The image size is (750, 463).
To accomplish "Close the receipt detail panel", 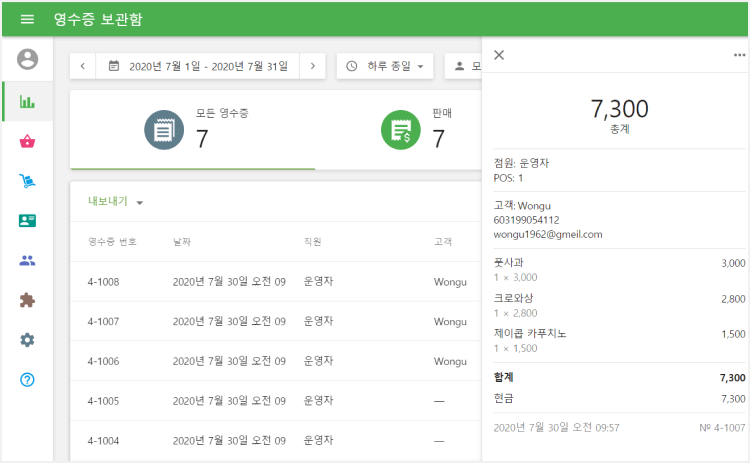I will (x=499, y=55).
